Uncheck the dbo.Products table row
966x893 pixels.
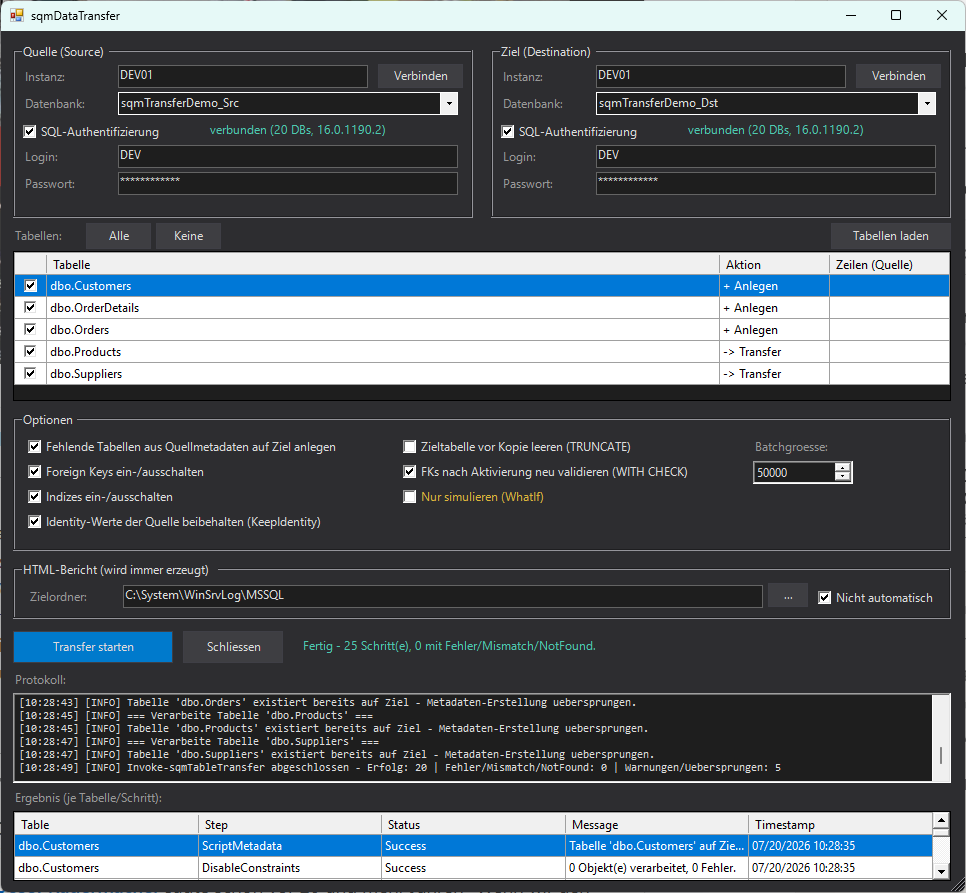pos(30,352)
